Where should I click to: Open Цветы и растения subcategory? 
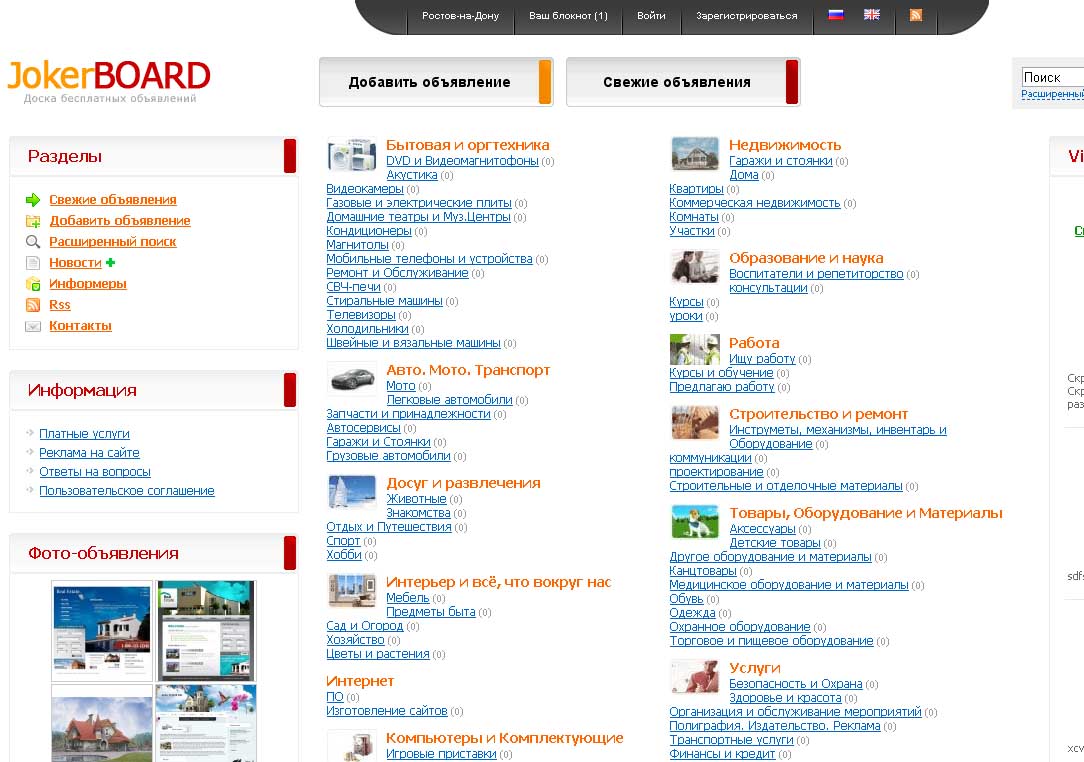pyautogui.click(x=377, y=654)
